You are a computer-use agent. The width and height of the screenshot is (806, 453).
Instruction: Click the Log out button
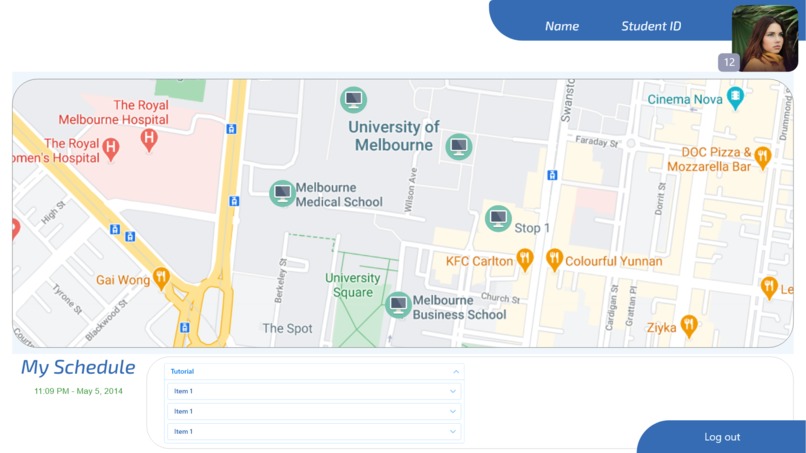(x=722, y=437)
